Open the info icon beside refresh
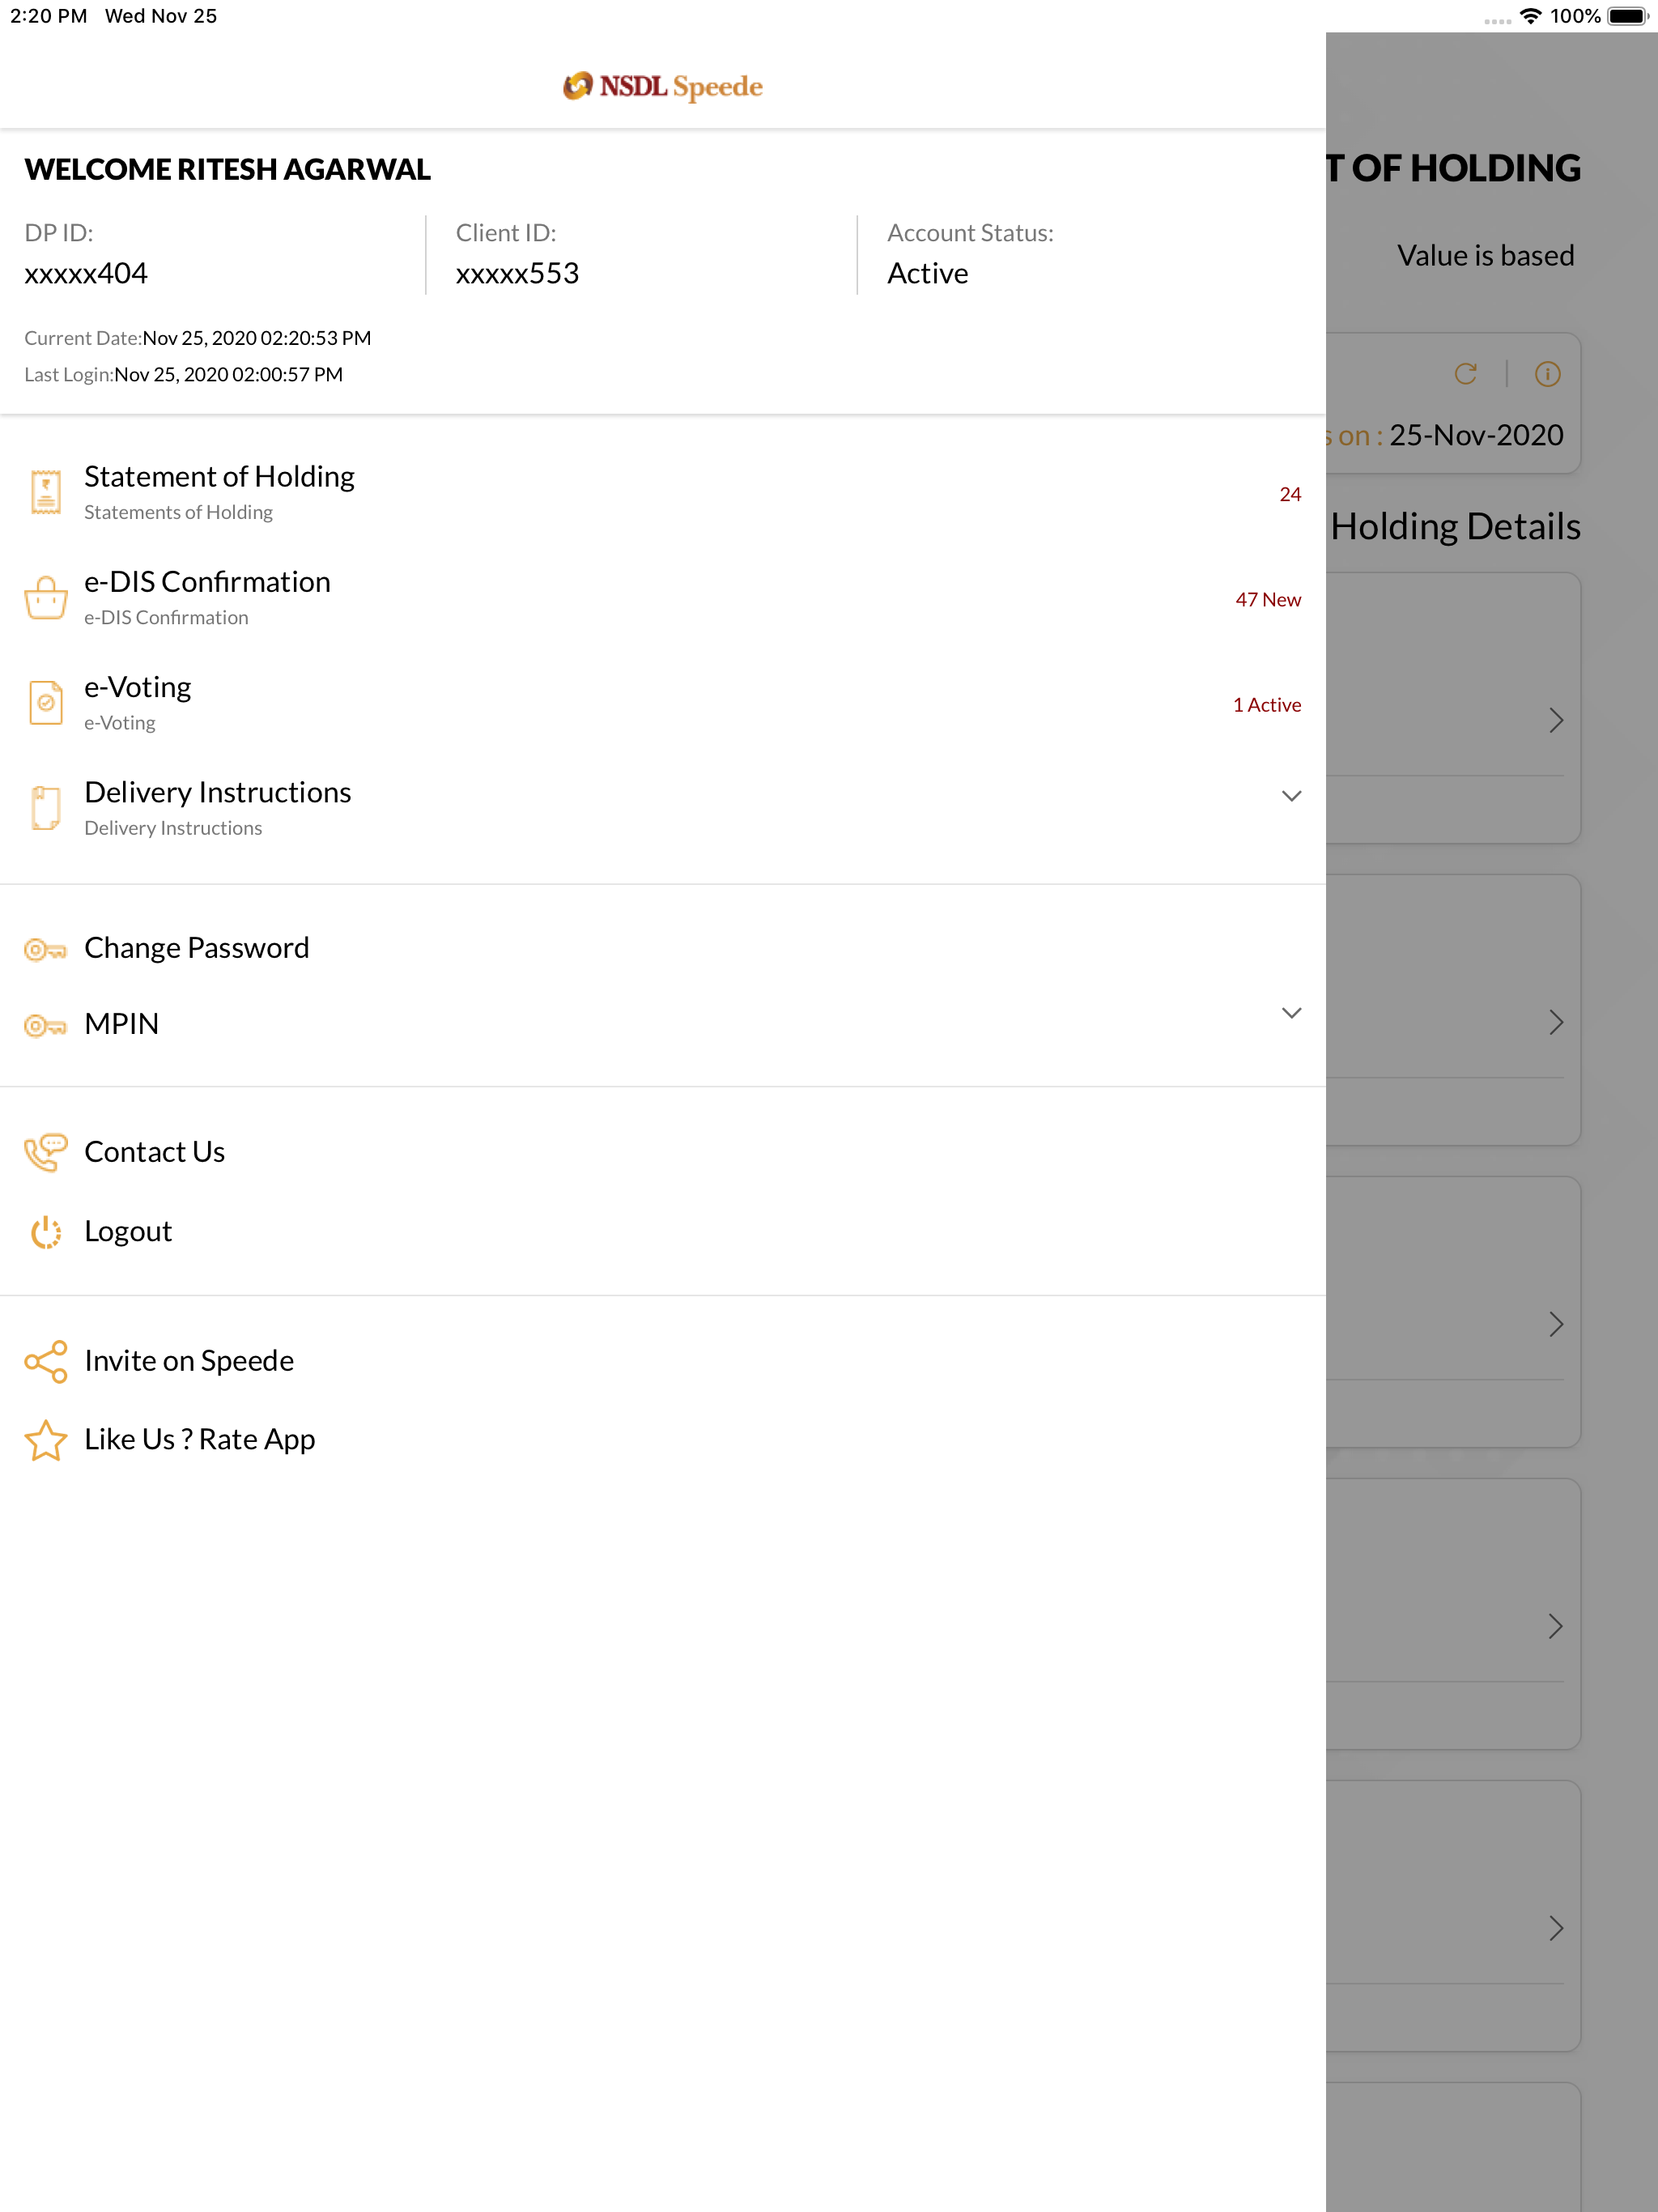Screen dimensions: 1658x2212 click(x=1547, y=374)
